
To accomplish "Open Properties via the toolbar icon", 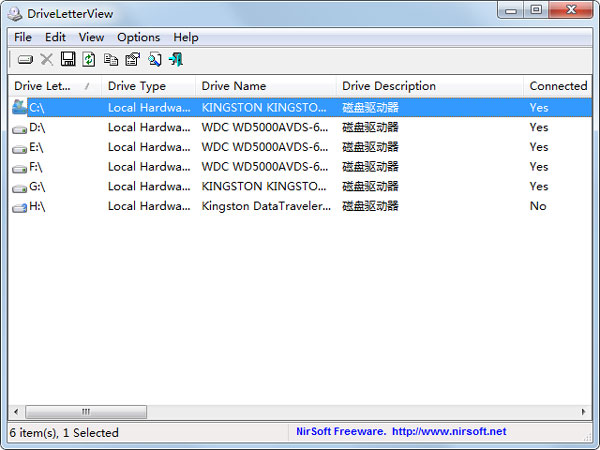I will pos(132,60).
